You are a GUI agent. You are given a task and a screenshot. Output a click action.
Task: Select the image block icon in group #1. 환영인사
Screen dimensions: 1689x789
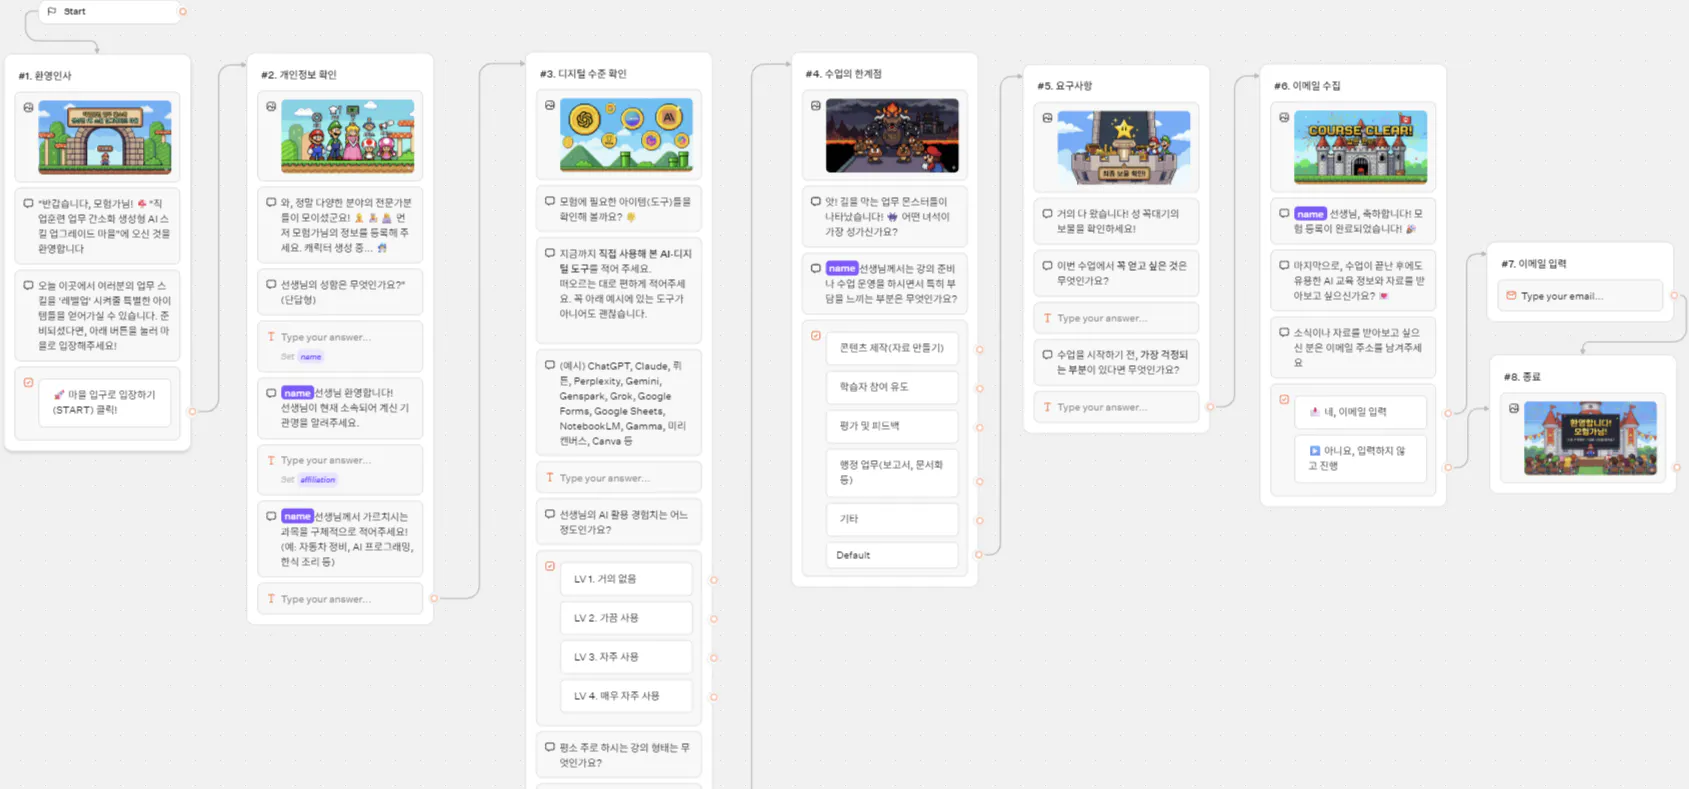tap(28, 107)
